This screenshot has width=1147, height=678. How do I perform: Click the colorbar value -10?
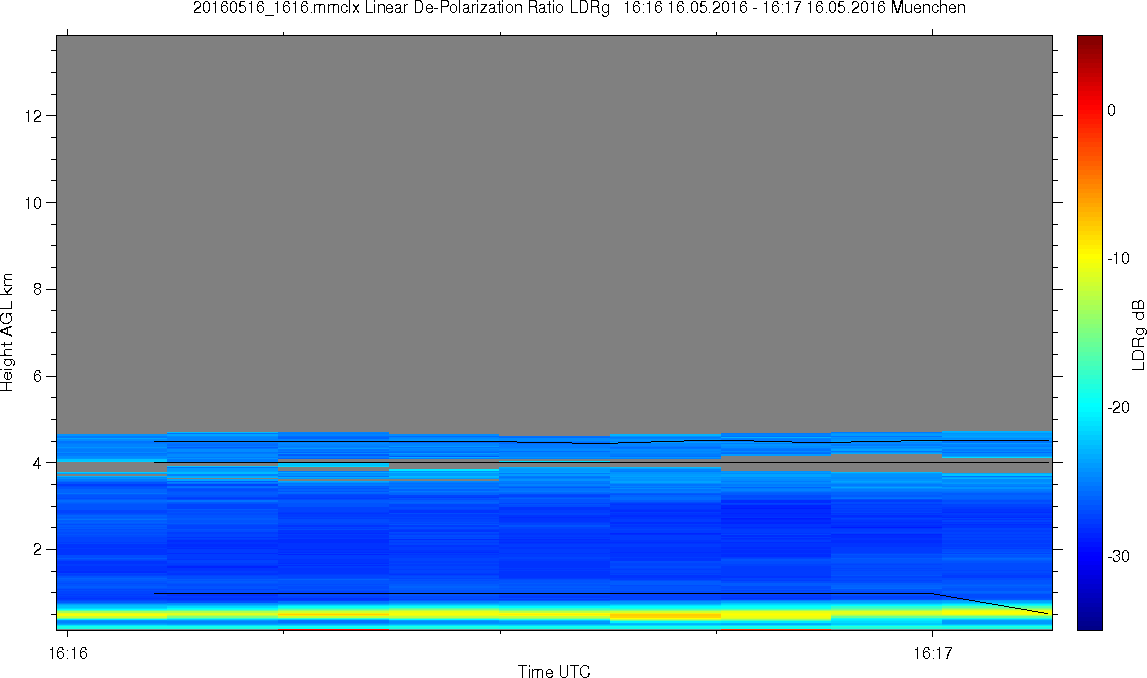pyautogui.click(x=1118, y=258)
